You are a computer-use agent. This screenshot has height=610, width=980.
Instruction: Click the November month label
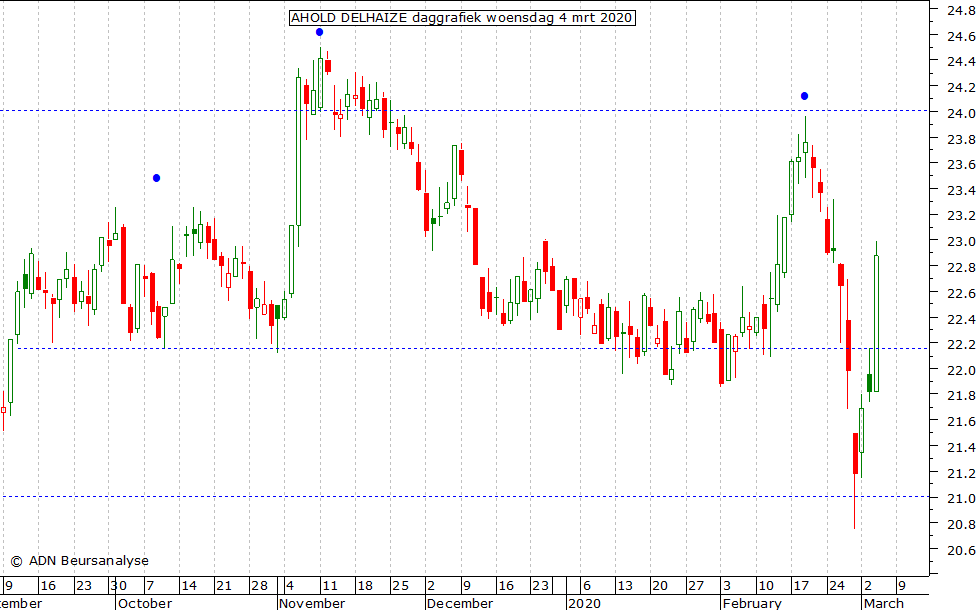[x=312, y=603]
